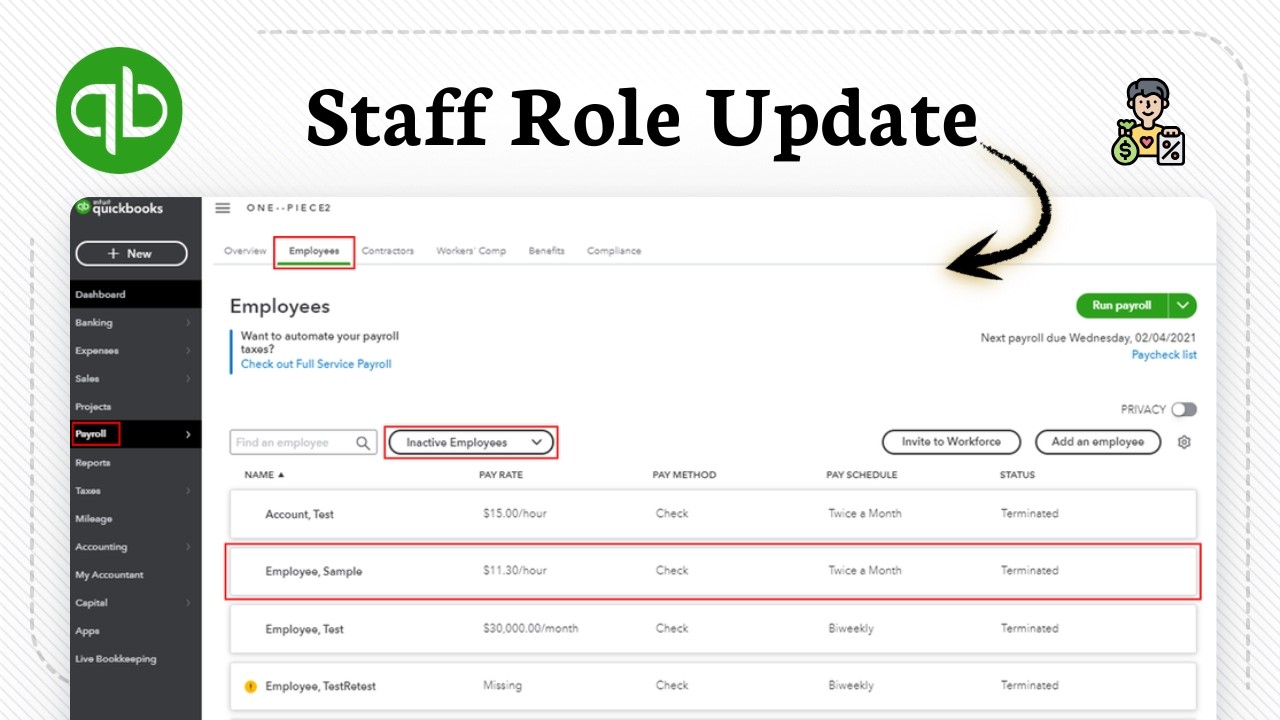Open Reports in the sidebar

pyautogui.click(x=93, y=463)
